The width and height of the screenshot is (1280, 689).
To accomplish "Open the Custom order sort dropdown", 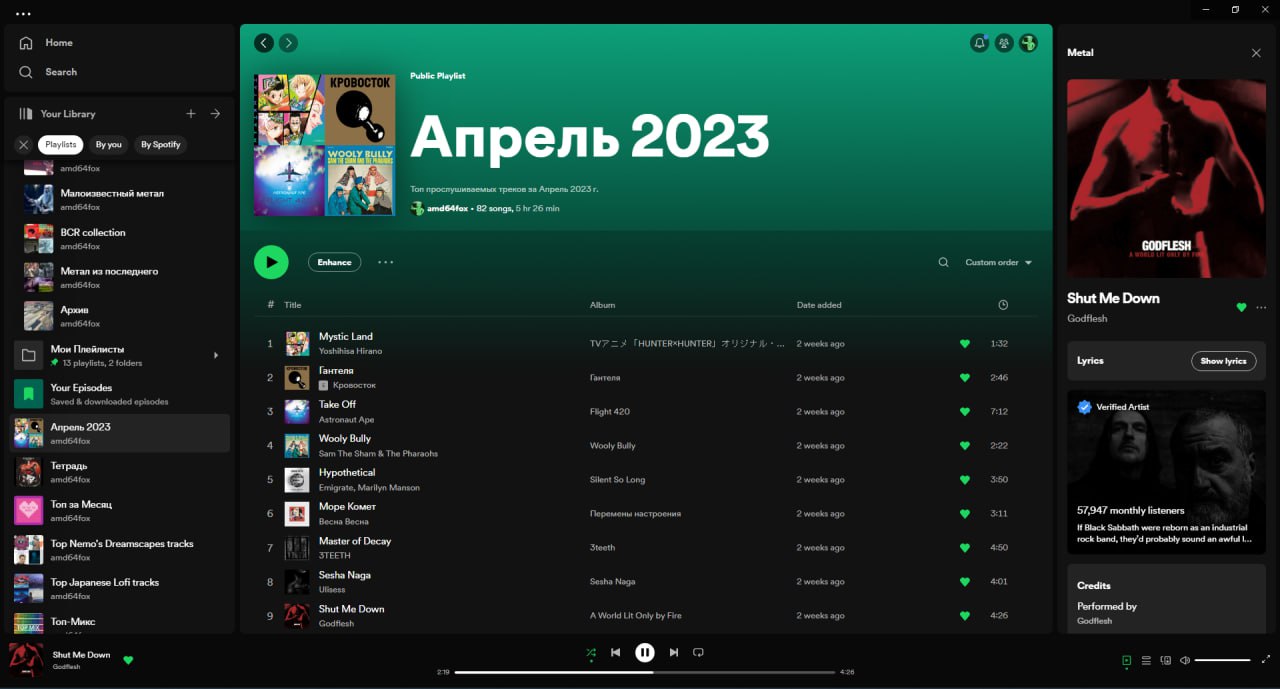I will coord(998,263).
